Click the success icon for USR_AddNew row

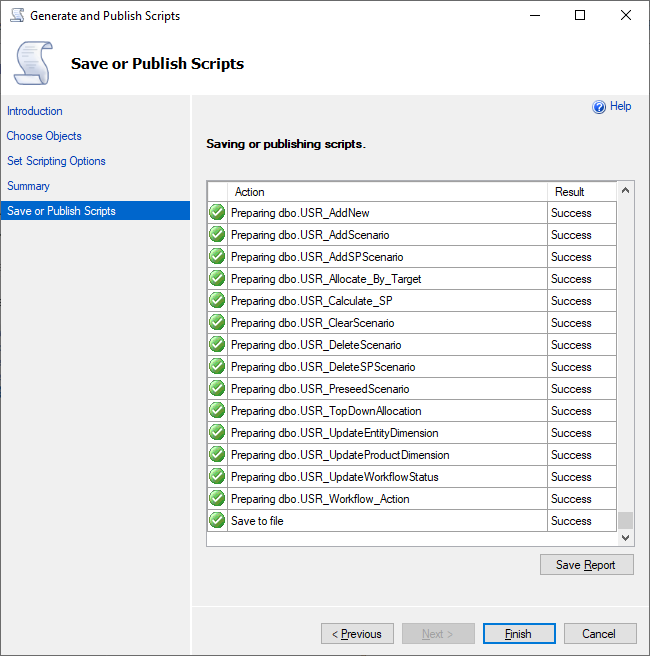(217, 213)
